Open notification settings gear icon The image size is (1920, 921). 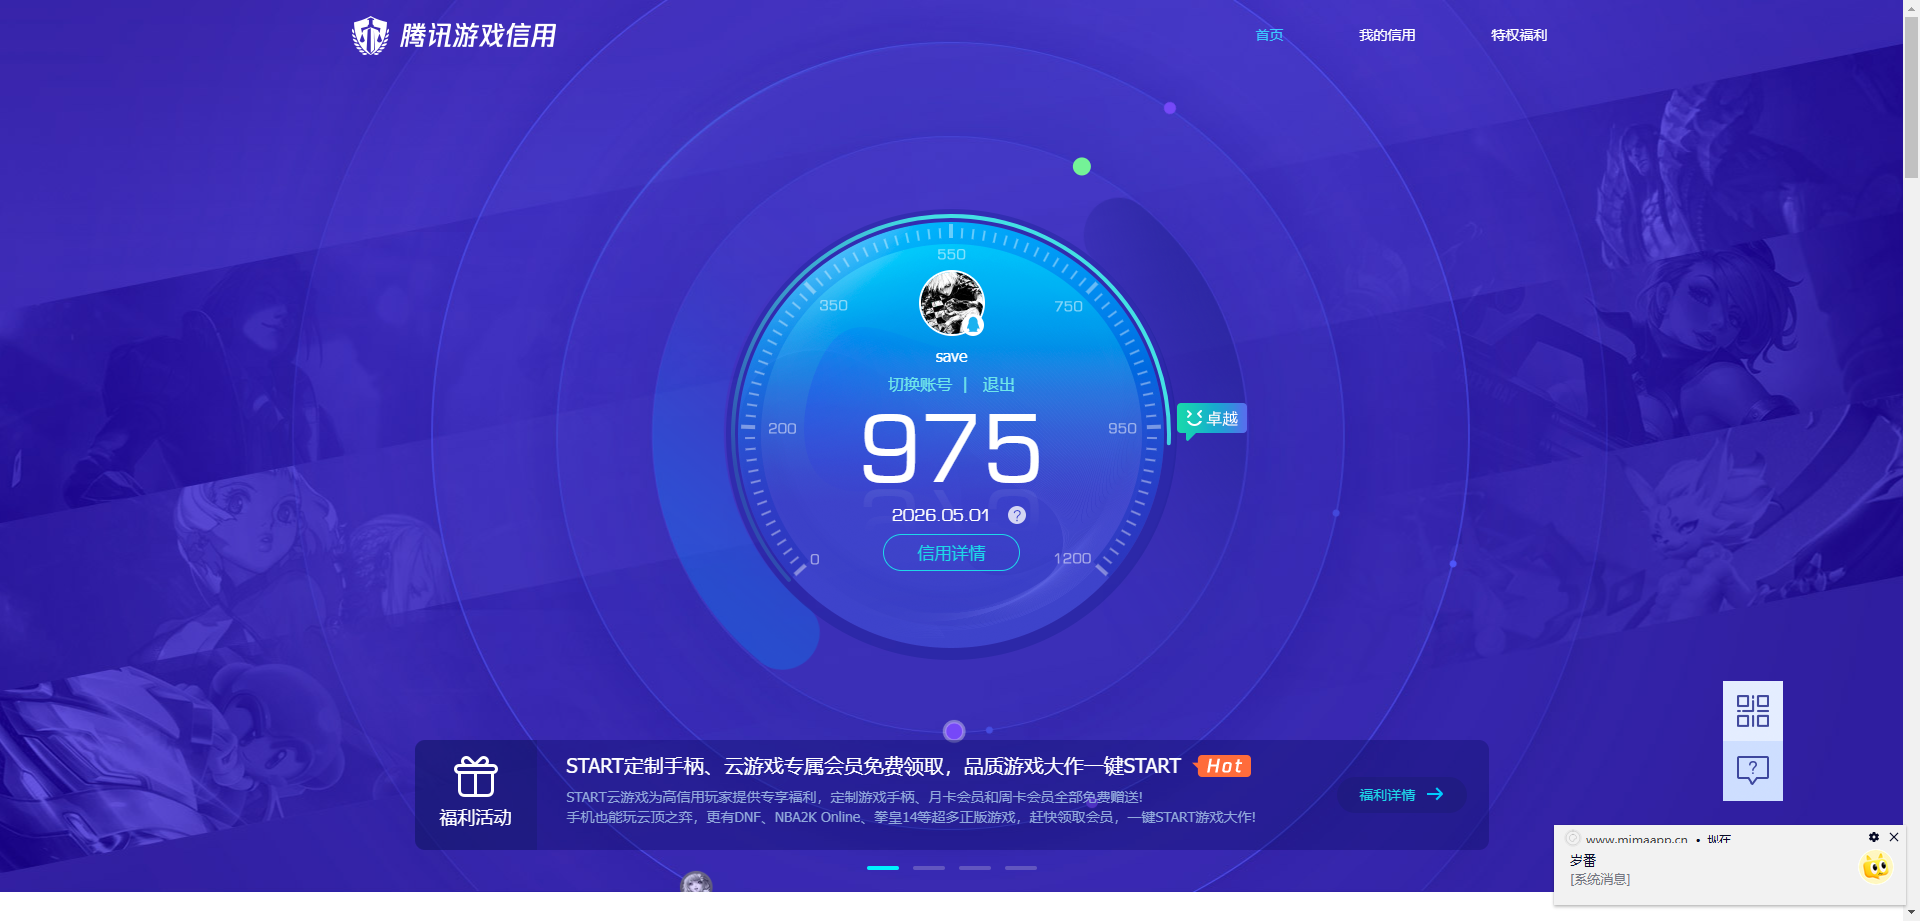(1874, 837)
